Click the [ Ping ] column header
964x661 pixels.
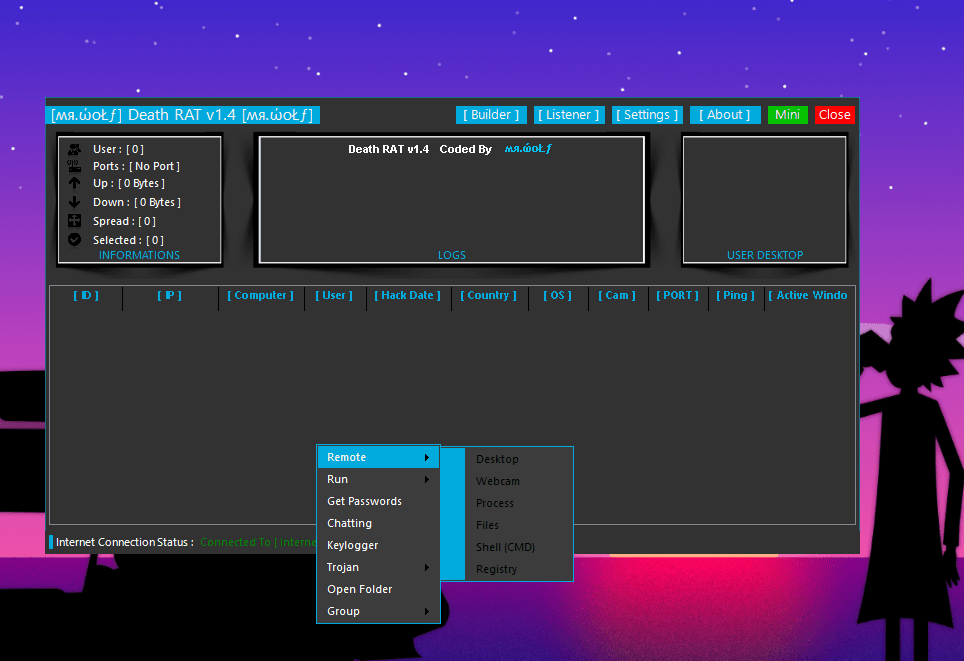tap(735, 296)
